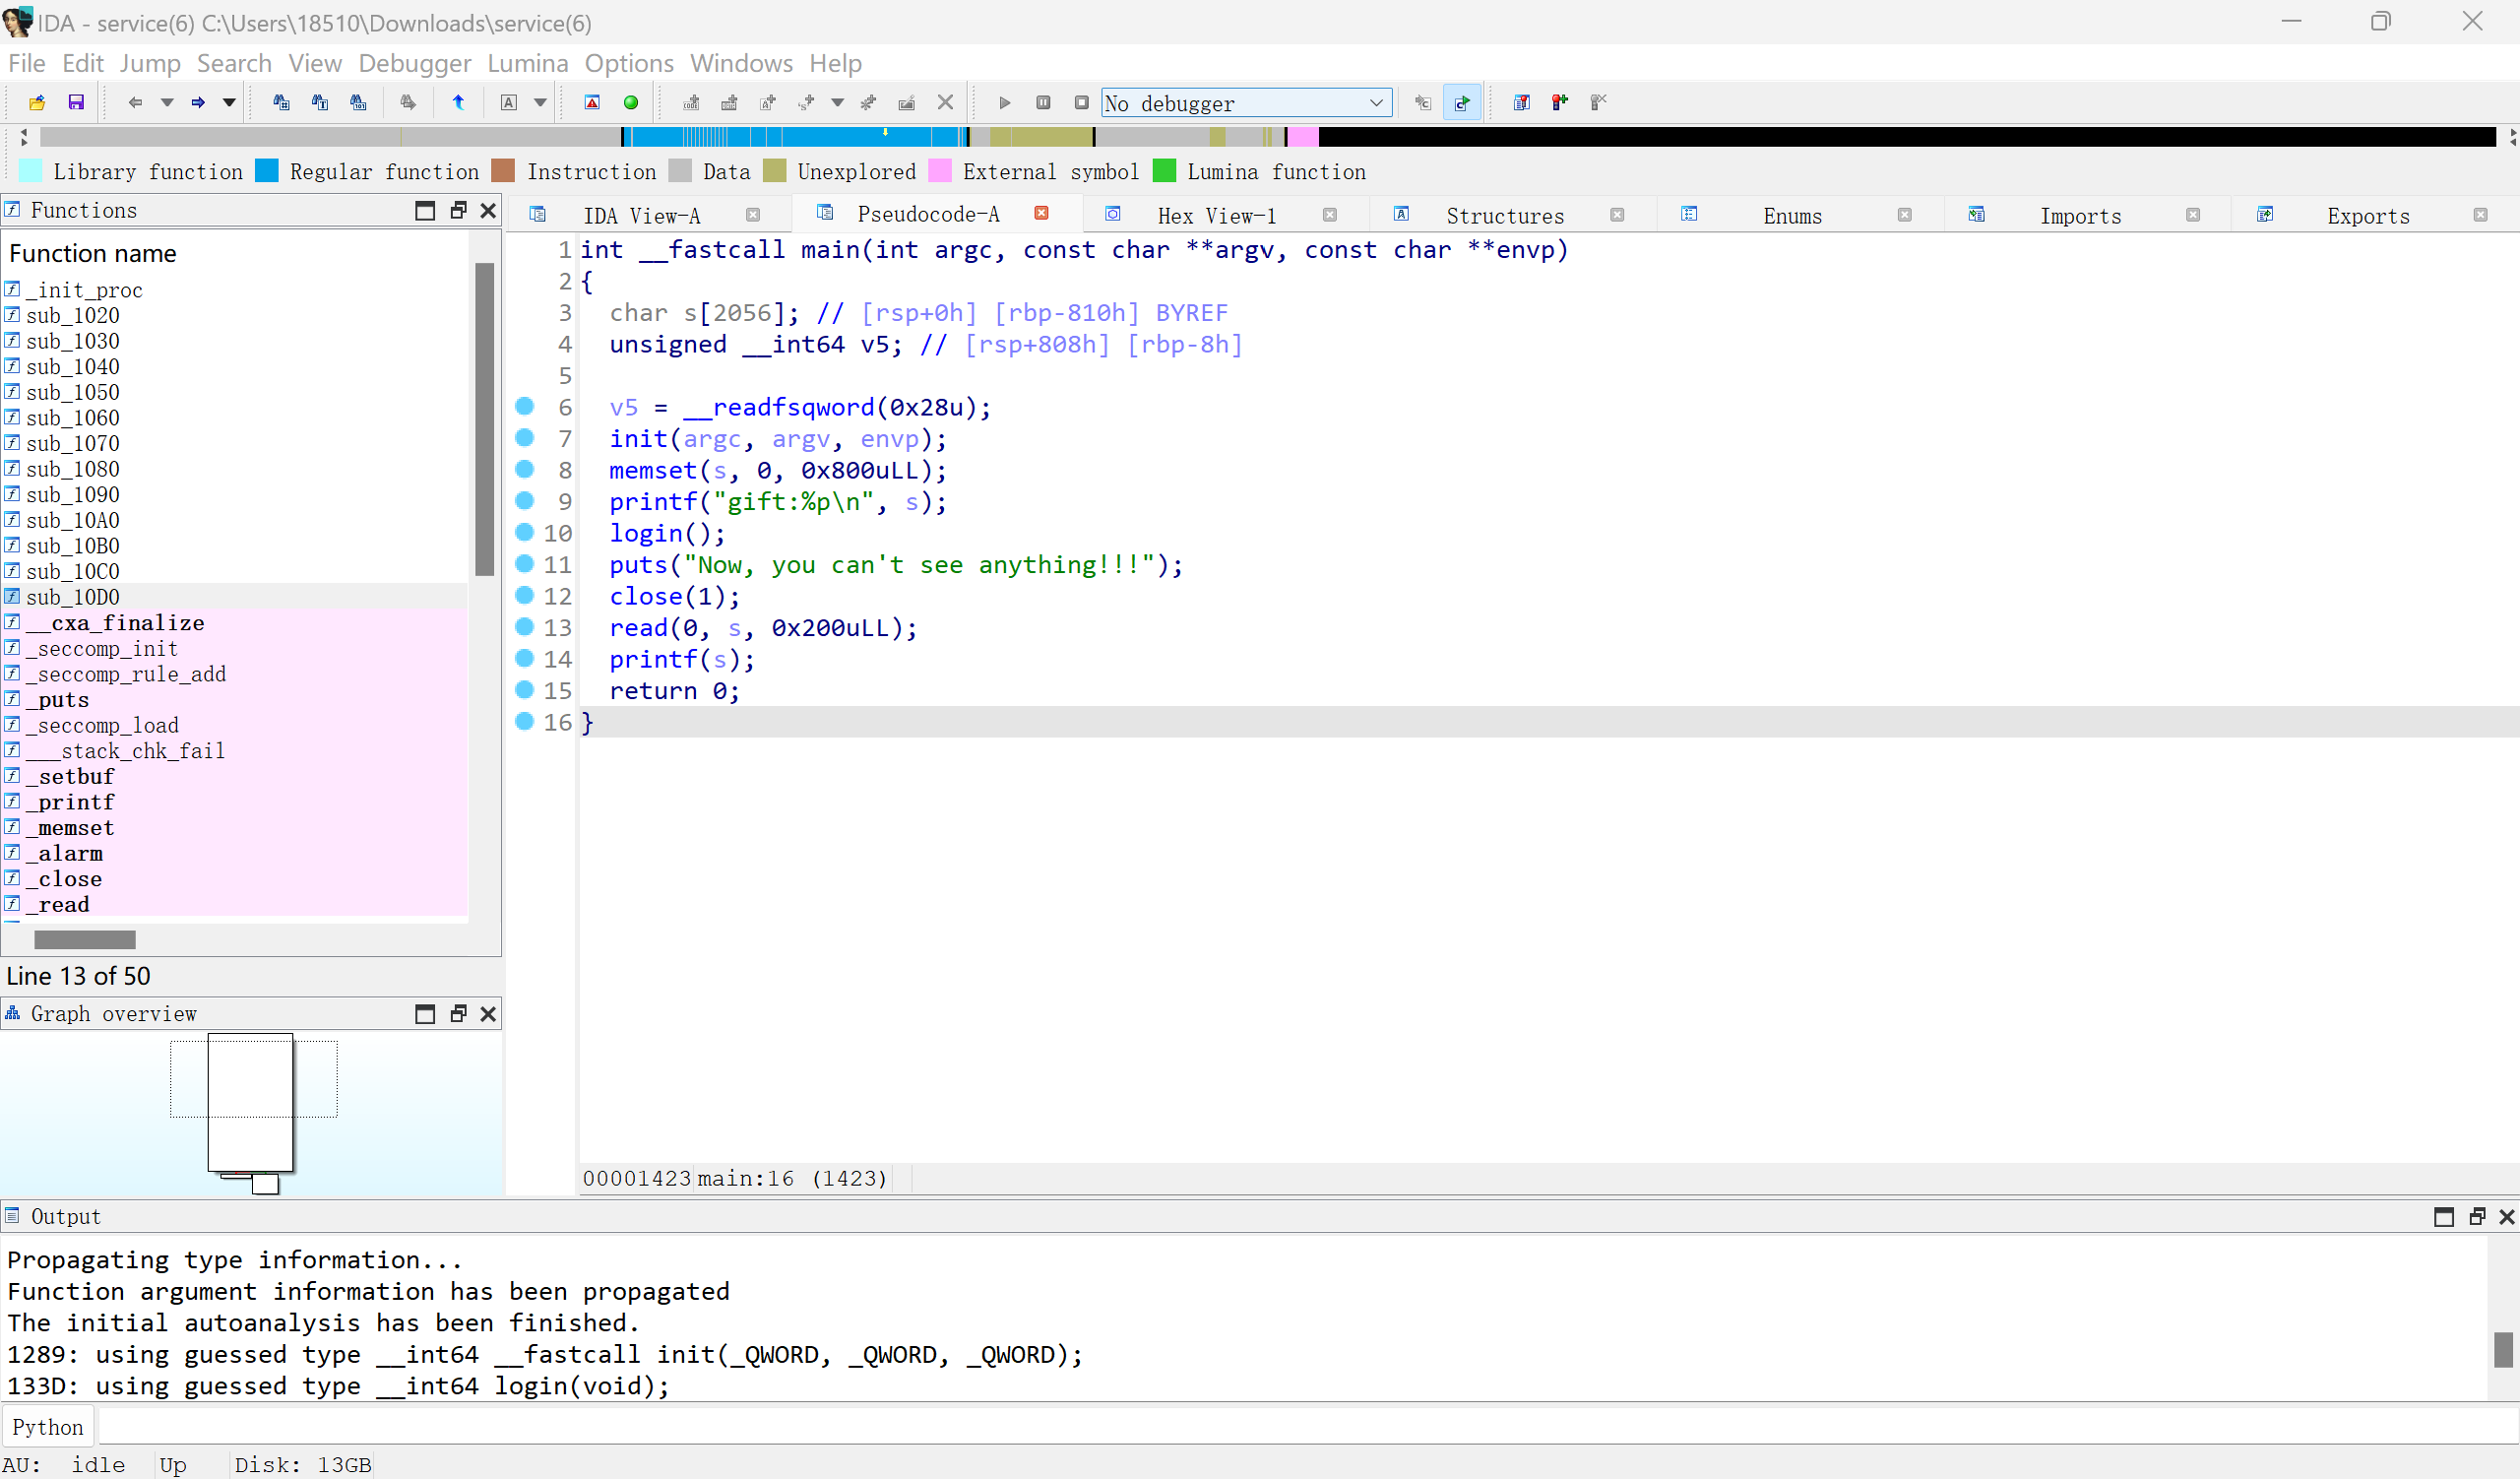
Task: Start process with the play button
Action: [1005, 102]
